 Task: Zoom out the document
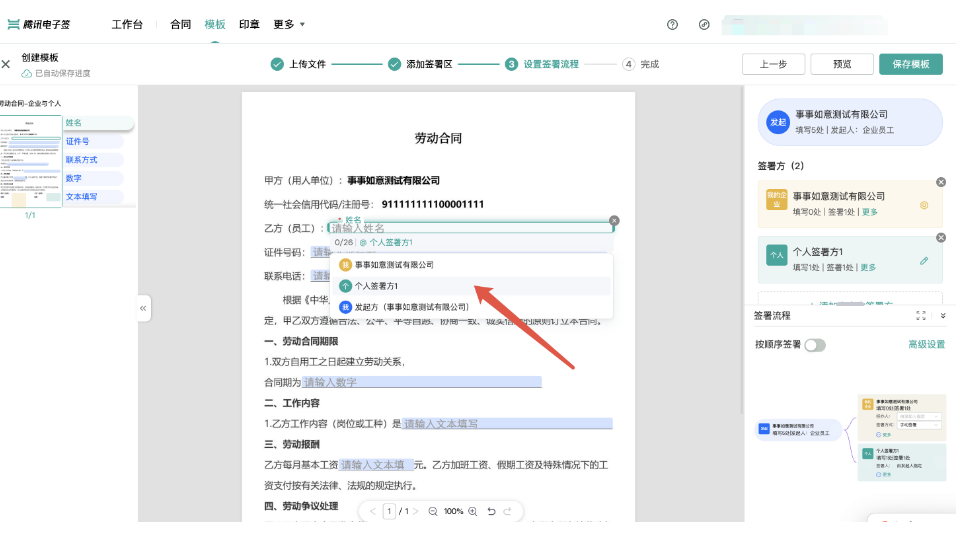coord(432,511)
